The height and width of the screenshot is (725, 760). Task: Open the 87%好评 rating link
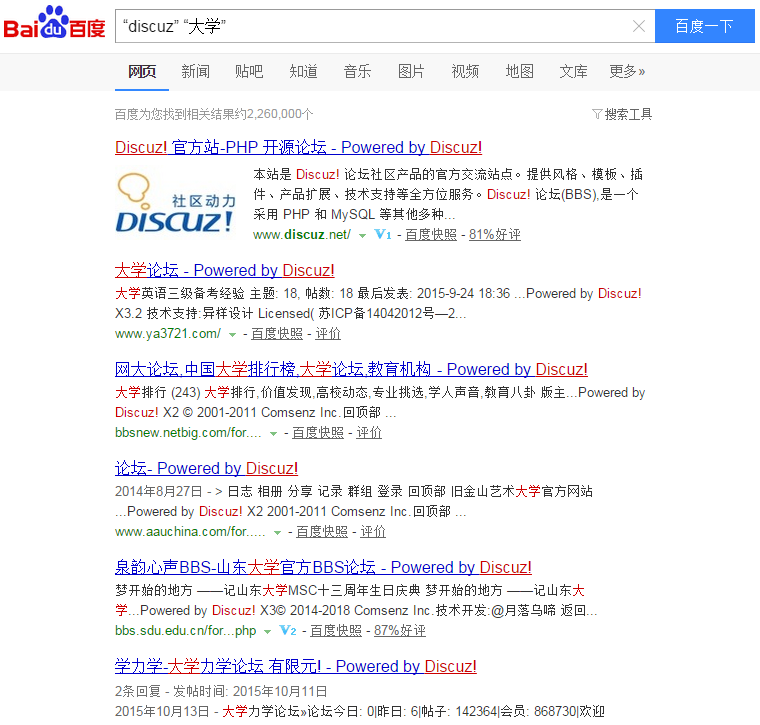tap(400, 630)
